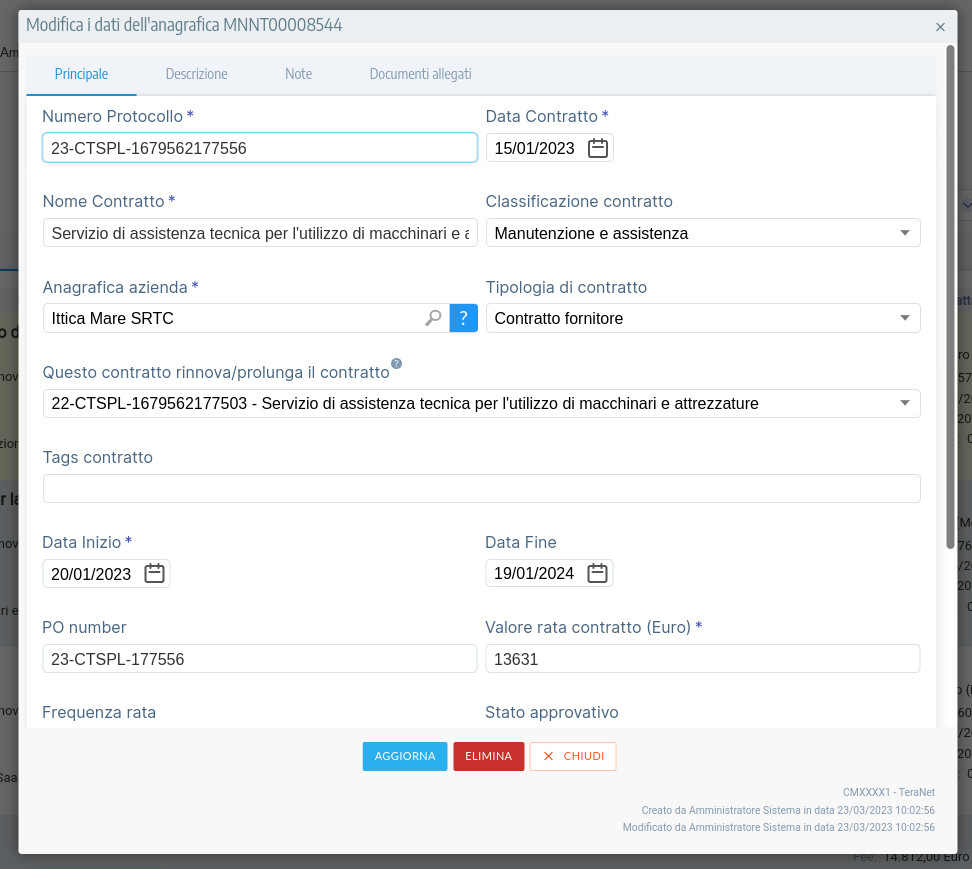Click into the PO number field
This screenshot has width=972, height=869.
(259, 659)
